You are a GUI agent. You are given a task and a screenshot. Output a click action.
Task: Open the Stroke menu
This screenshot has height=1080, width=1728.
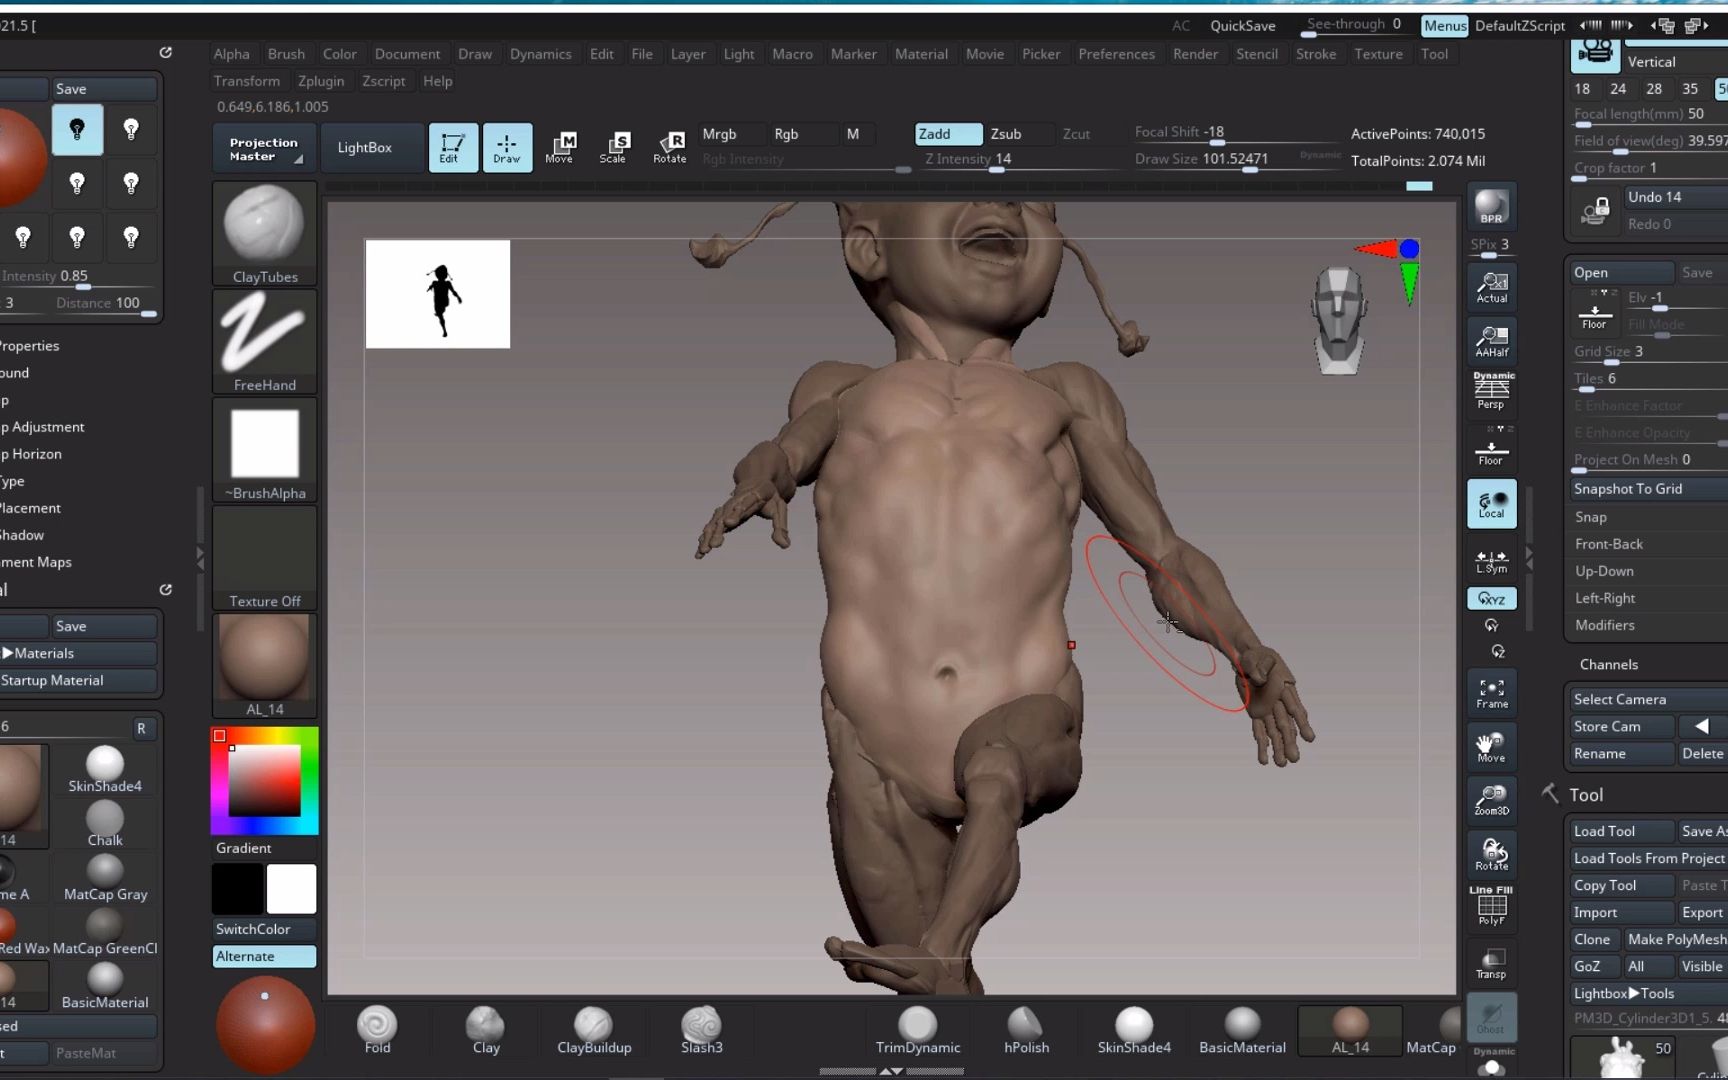pos(1316,54)
